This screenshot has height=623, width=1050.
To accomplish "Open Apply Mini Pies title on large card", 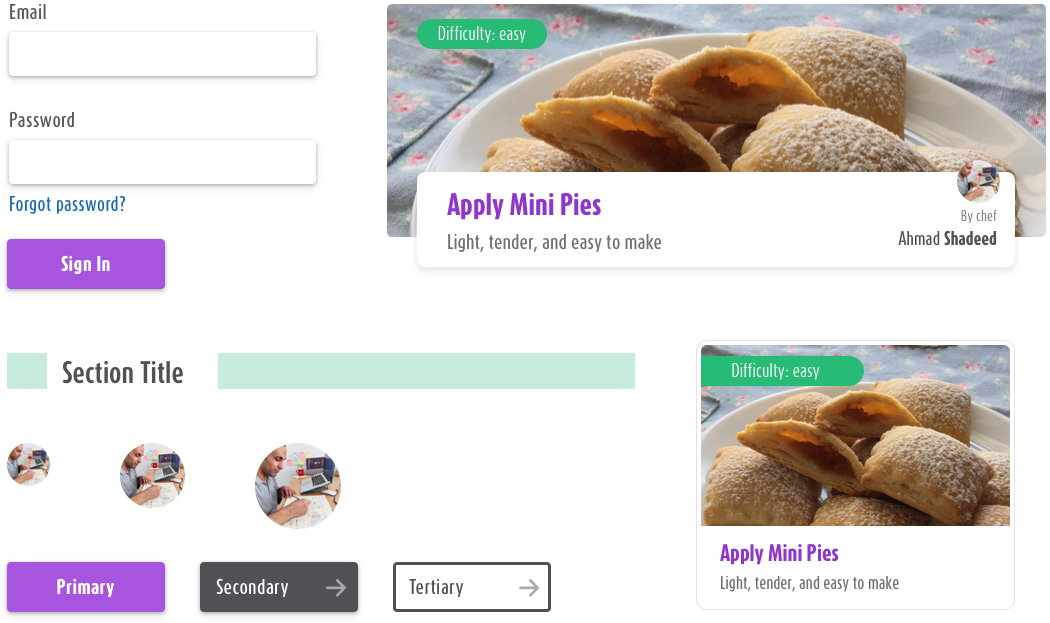I will [x=524, y=205].
